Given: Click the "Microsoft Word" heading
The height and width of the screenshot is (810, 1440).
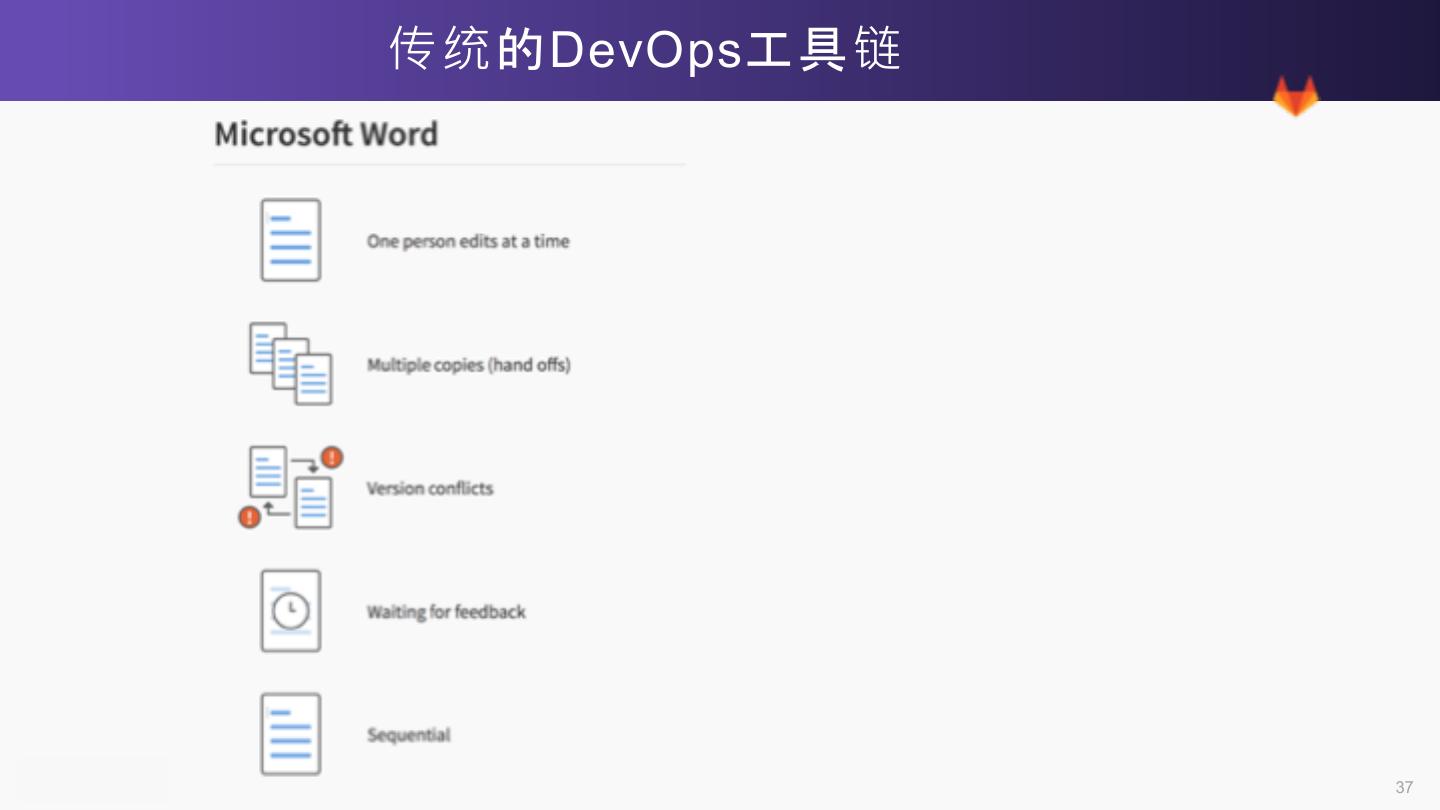Looking at the screenshot, I should coord(326,134).
